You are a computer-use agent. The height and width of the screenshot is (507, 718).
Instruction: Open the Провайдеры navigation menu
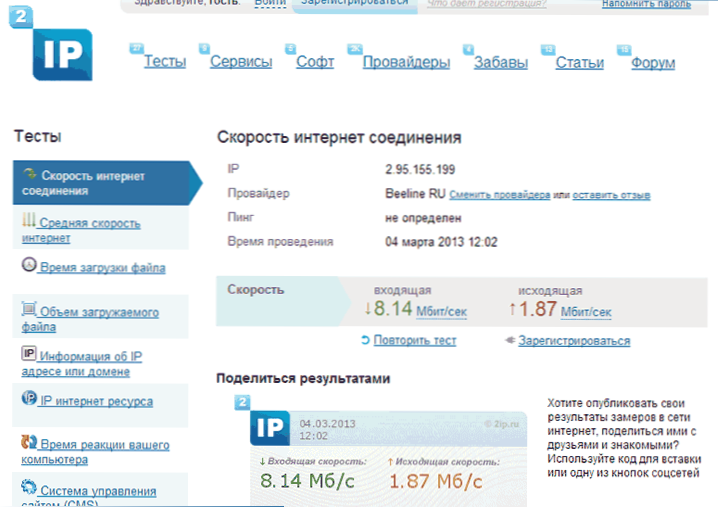pos(406,62)
